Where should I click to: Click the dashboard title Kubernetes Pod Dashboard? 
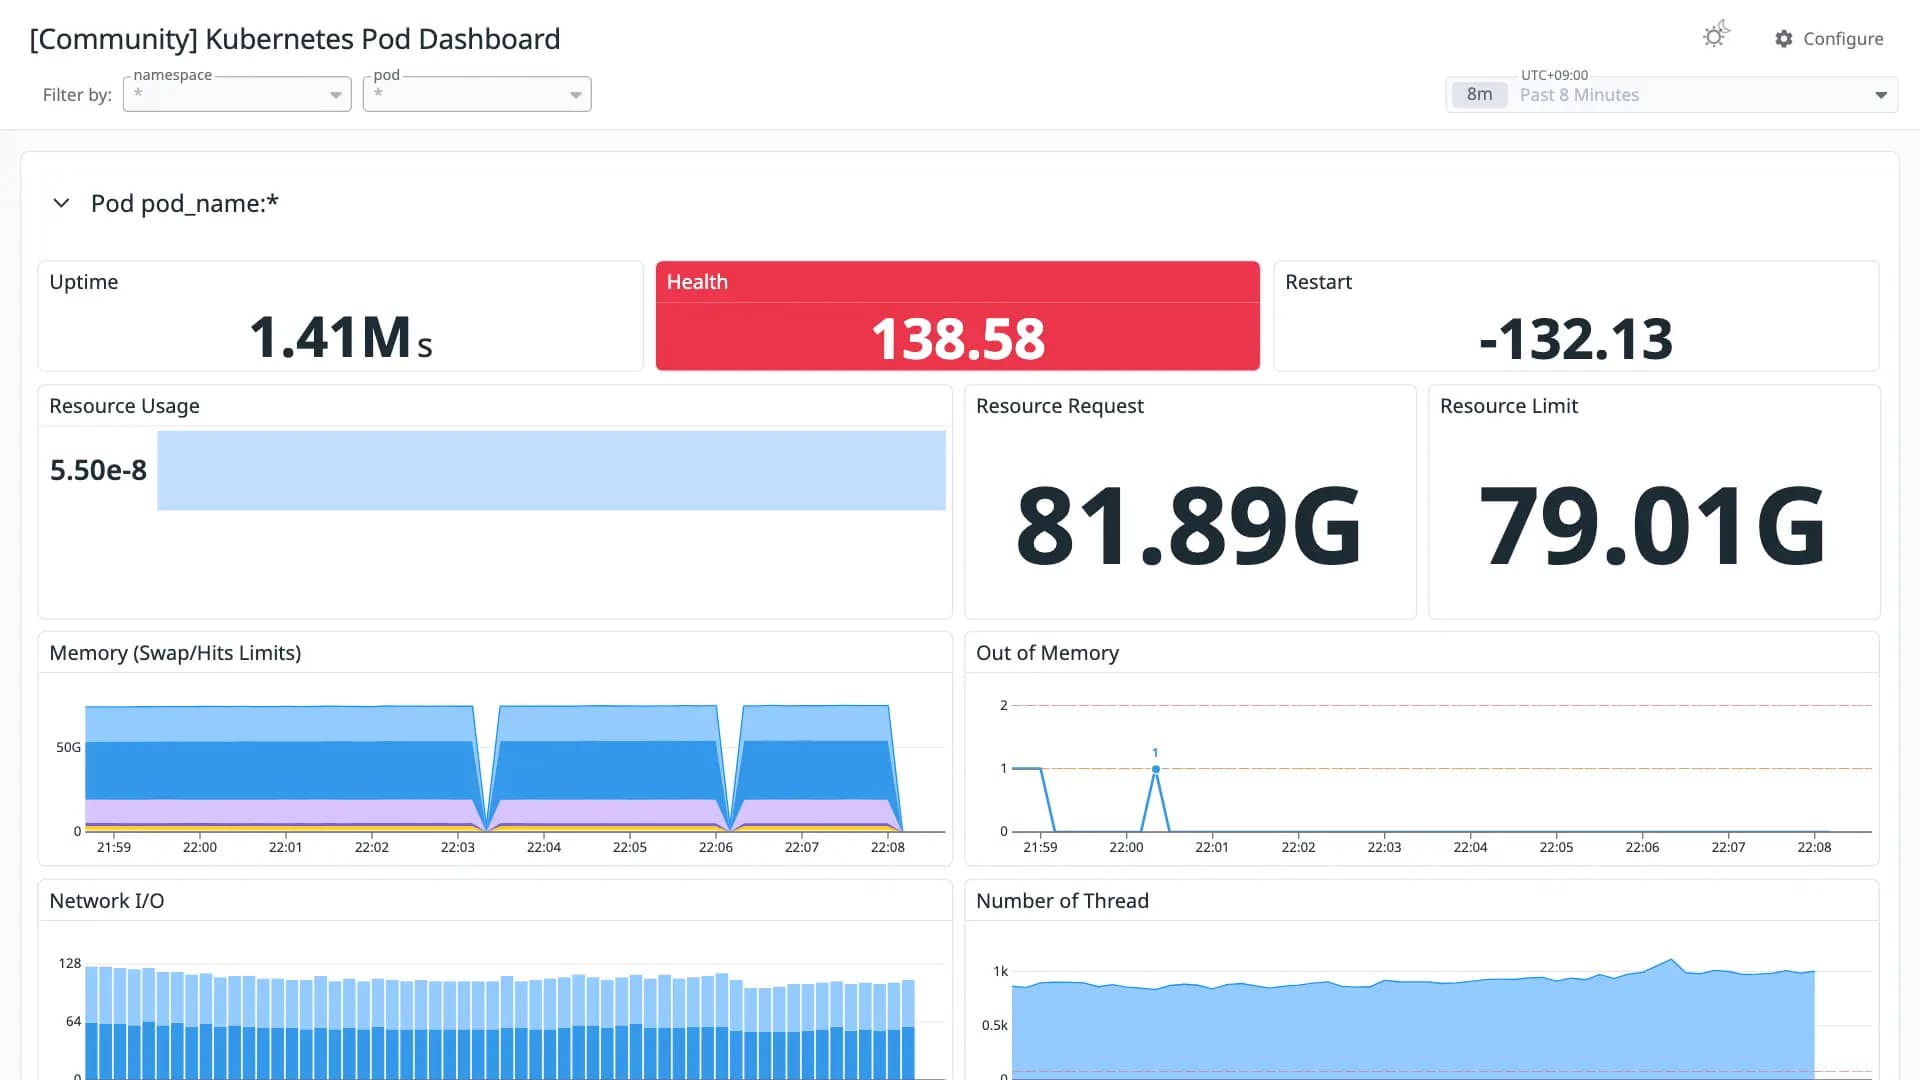[295, 38]
